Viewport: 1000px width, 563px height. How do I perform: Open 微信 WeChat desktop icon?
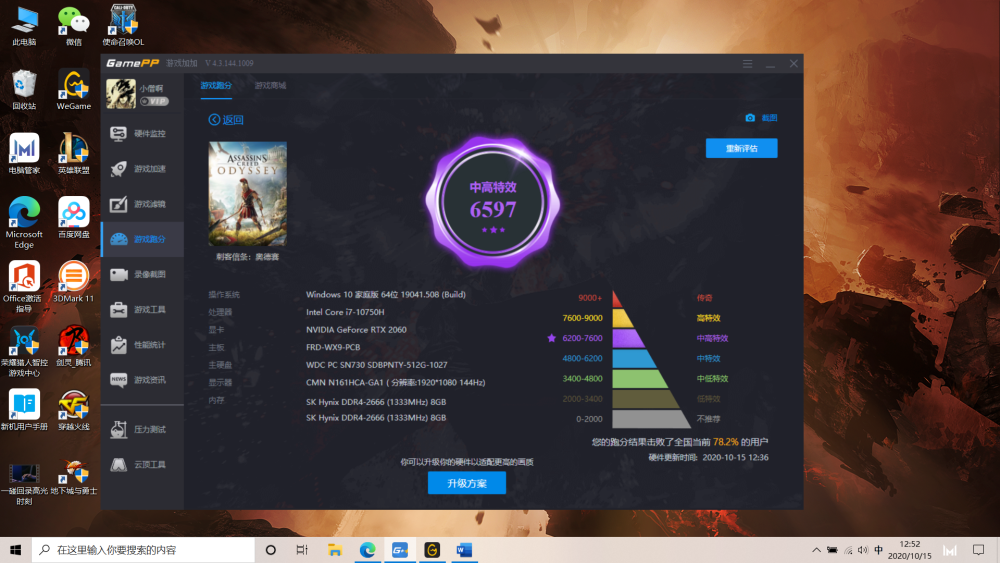click(73, 26)
